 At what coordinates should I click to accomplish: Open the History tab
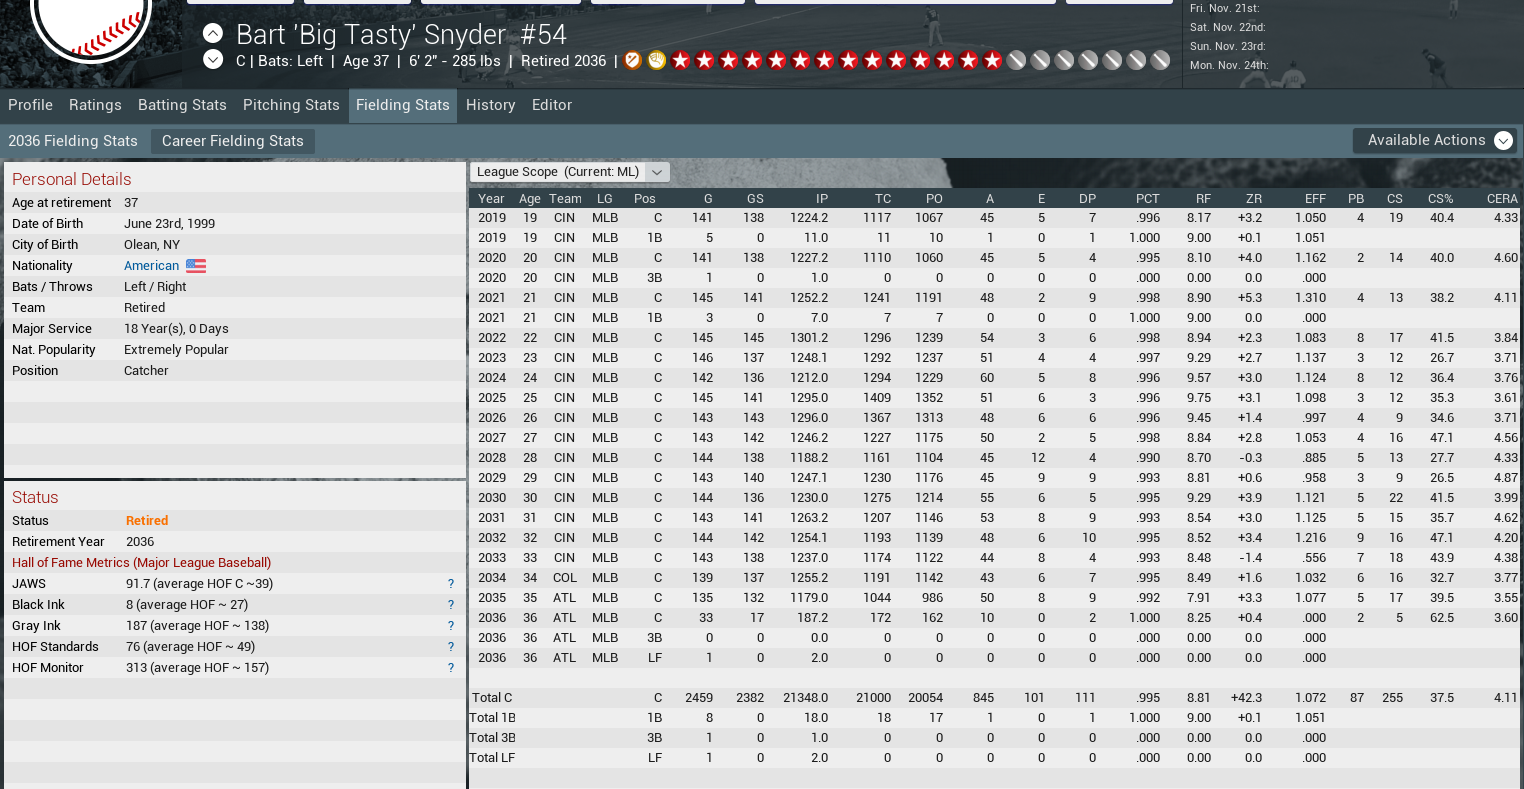coord(490,105)
